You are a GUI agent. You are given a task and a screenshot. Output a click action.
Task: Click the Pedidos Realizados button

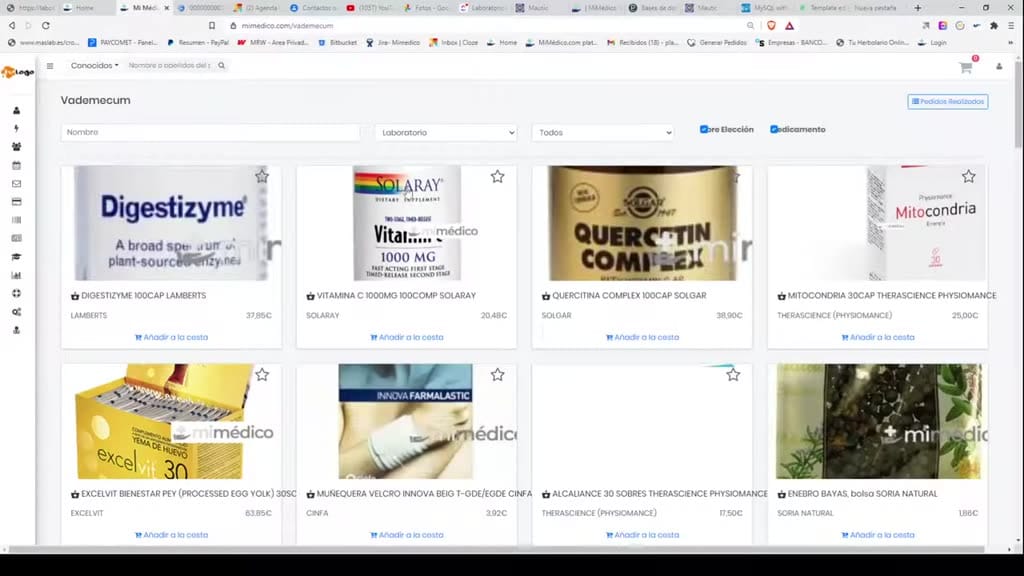point(948,101)
